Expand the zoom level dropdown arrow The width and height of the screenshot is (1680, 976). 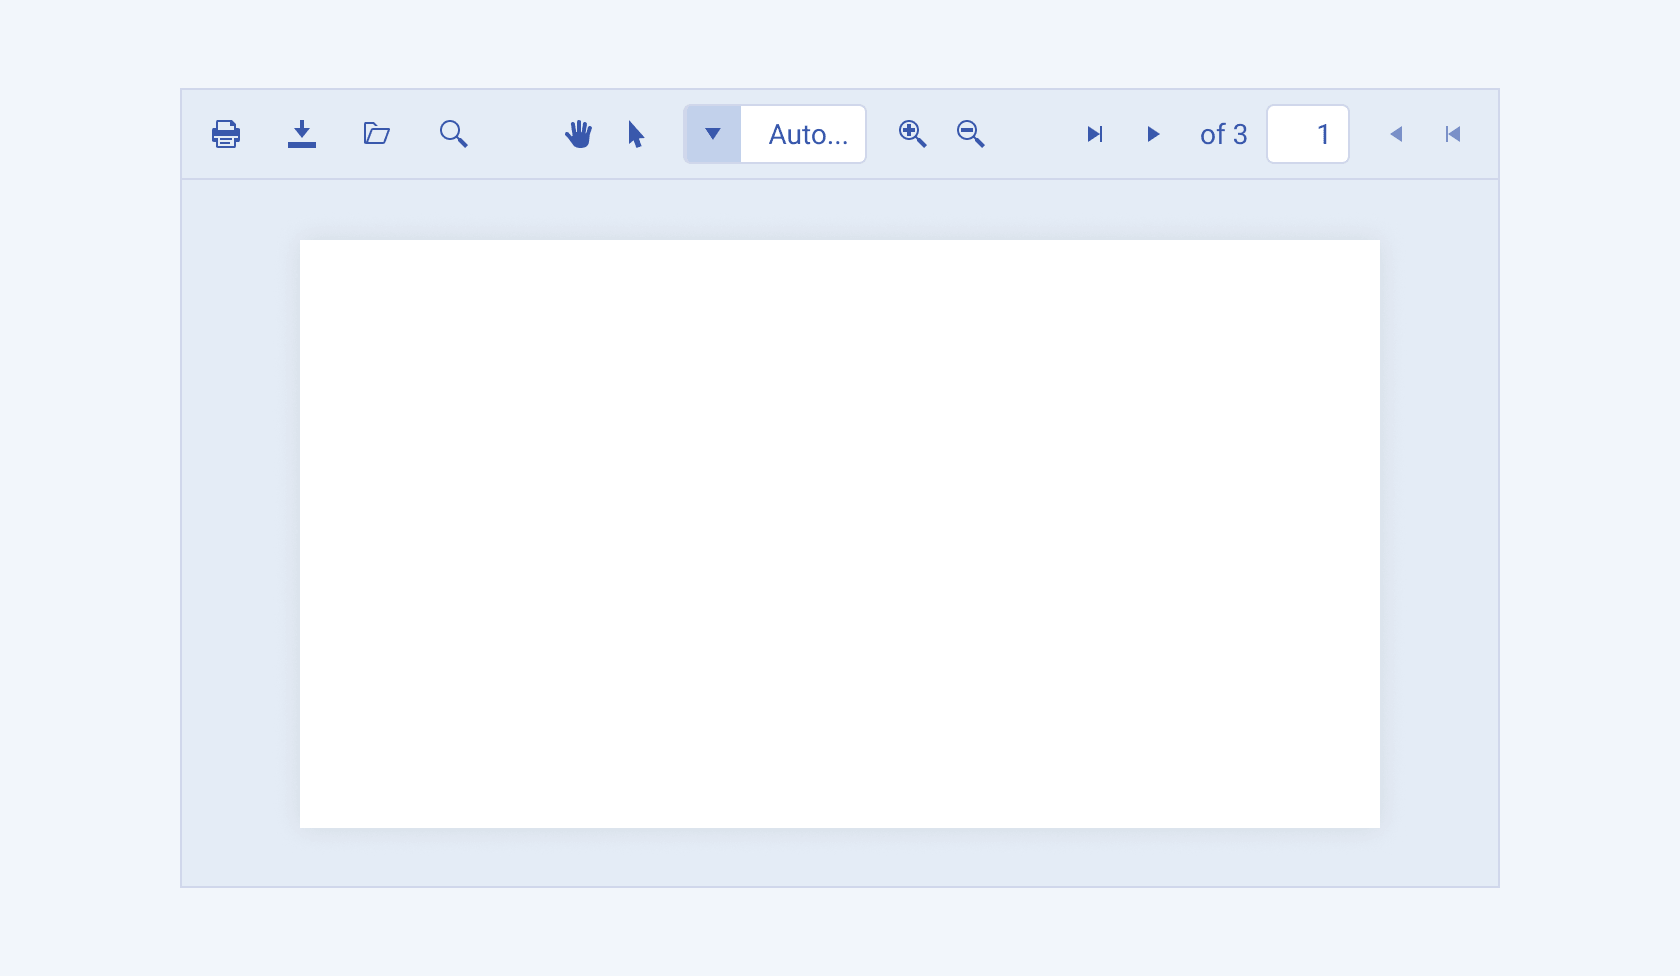pyautogui.click(x=713, y=134)
